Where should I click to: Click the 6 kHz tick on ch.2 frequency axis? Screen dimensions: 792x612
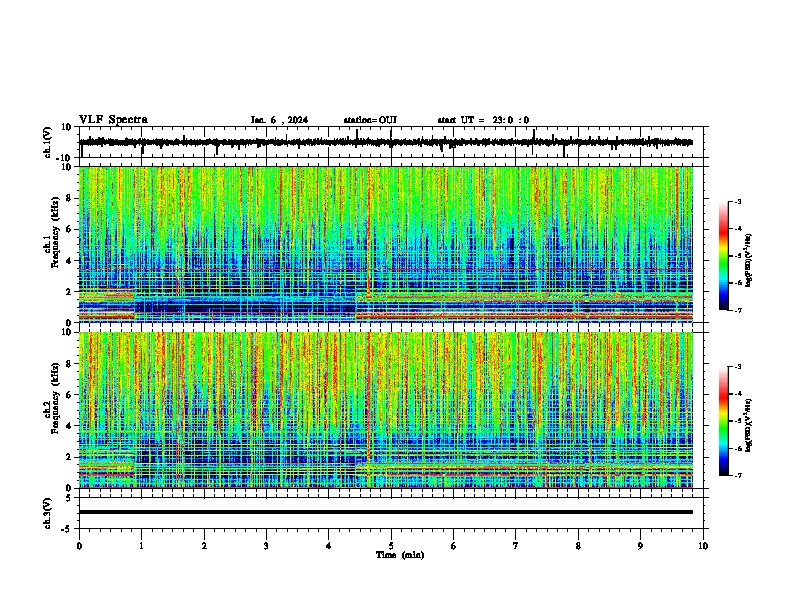70,395
